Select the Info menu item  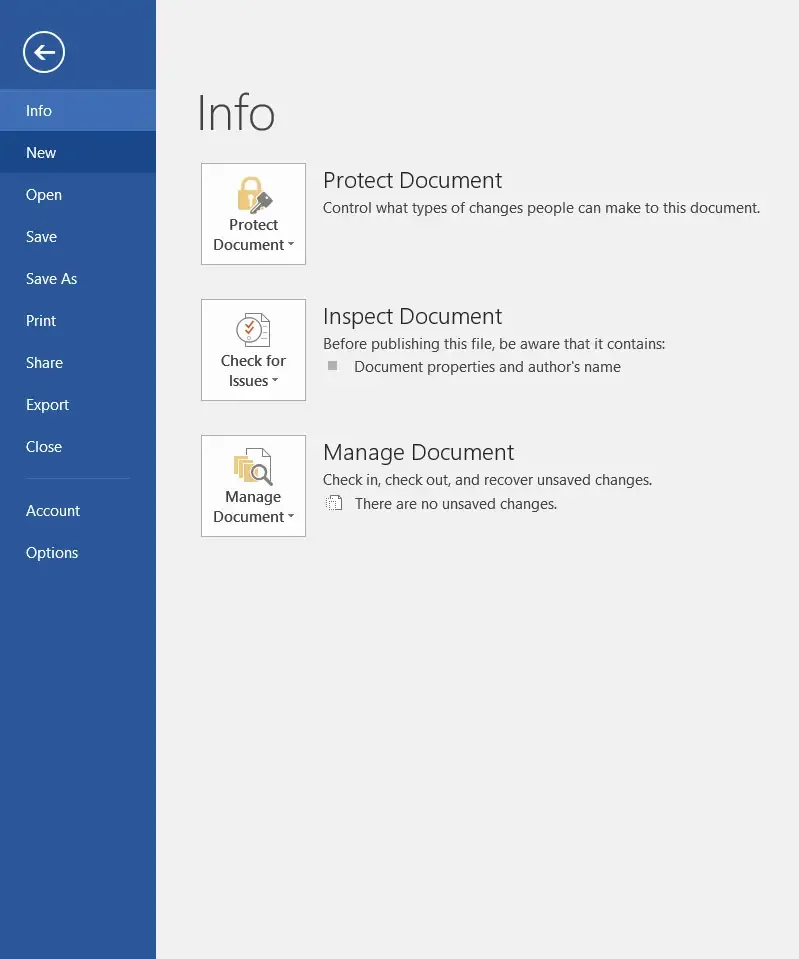tap(78, 110)
